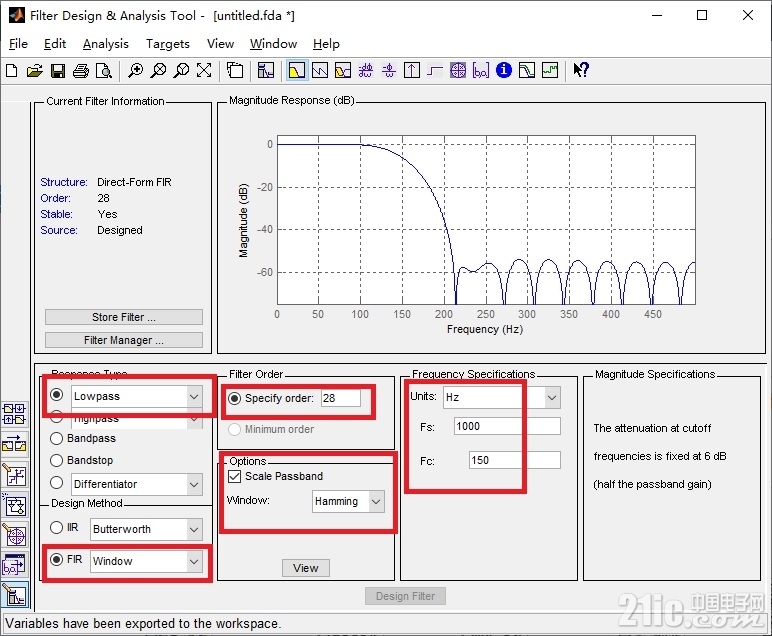Image resolution: width=772 pixels, height=636 pixels.
Task: Open the Targets menu
Action: click(x=167, y=44)
